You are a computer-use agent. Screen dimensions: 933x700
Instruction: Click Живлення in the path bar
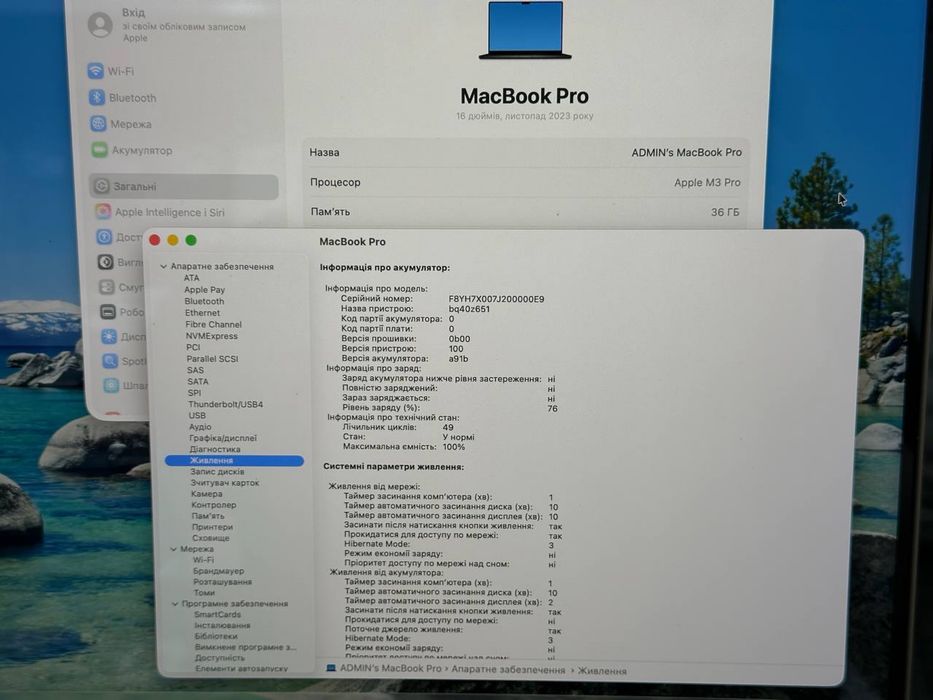pyautogui.click(x=602, y=671)
